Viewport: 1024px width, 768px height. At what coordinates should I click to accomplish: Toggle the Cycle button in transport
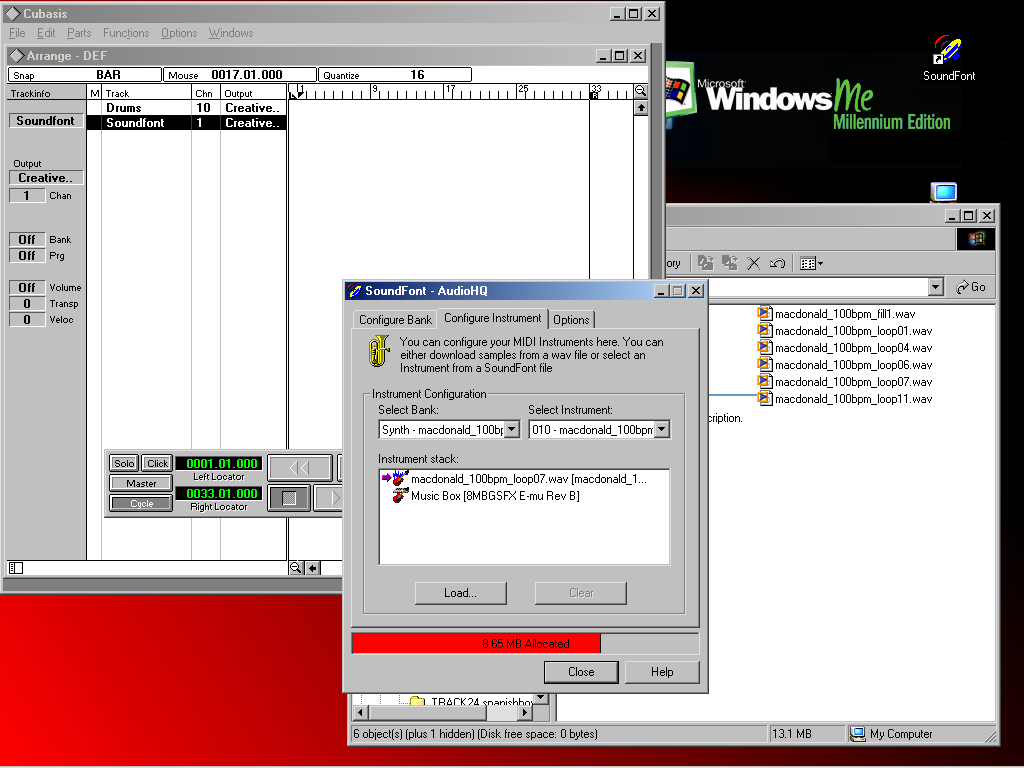[x=141, y=504]
